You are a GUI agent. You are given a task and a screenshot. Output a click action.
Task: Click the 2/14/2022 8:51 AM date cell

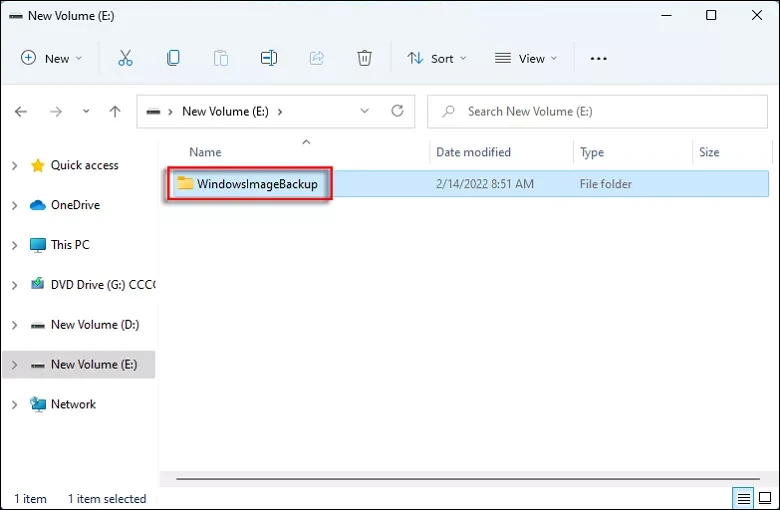[x=485, y=184]
